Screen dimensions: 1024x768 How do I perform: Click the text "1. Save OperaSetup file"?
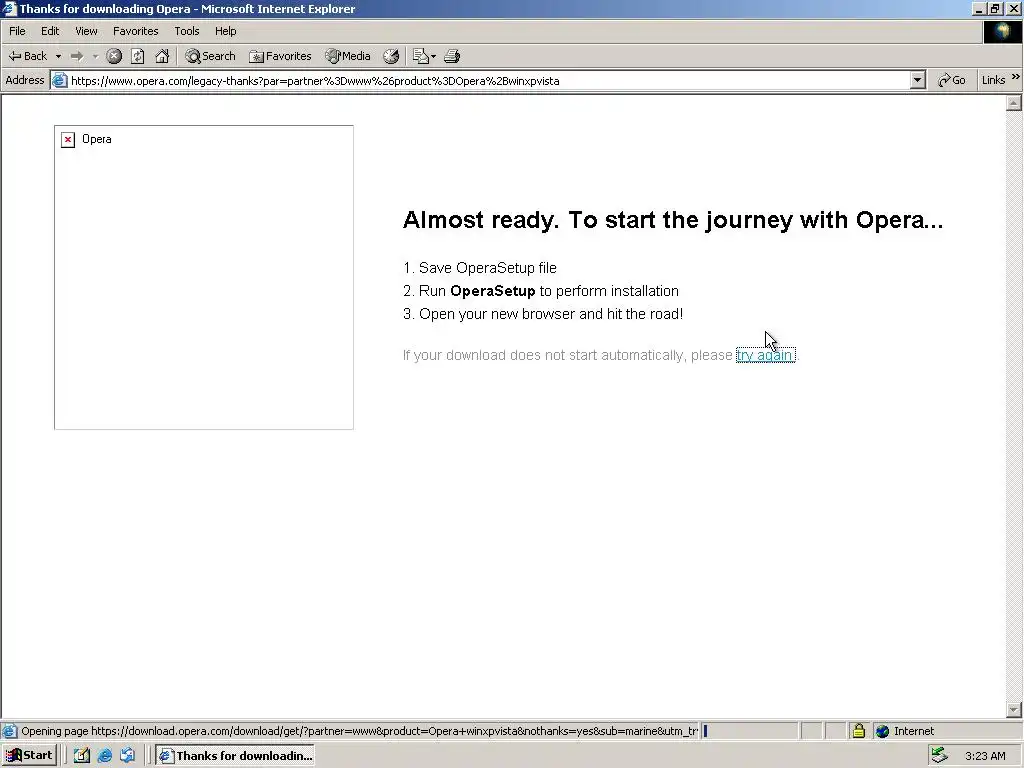pos(480,268)
